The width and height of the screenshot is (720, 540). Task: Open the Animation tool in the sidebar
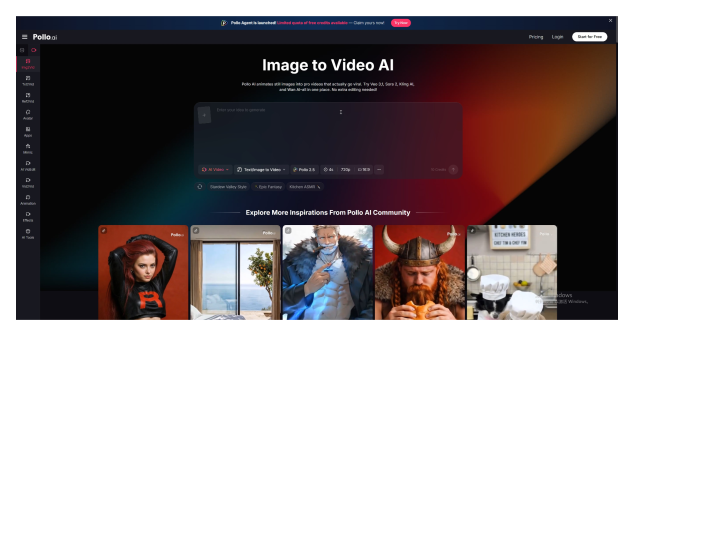tap(28, 200)
